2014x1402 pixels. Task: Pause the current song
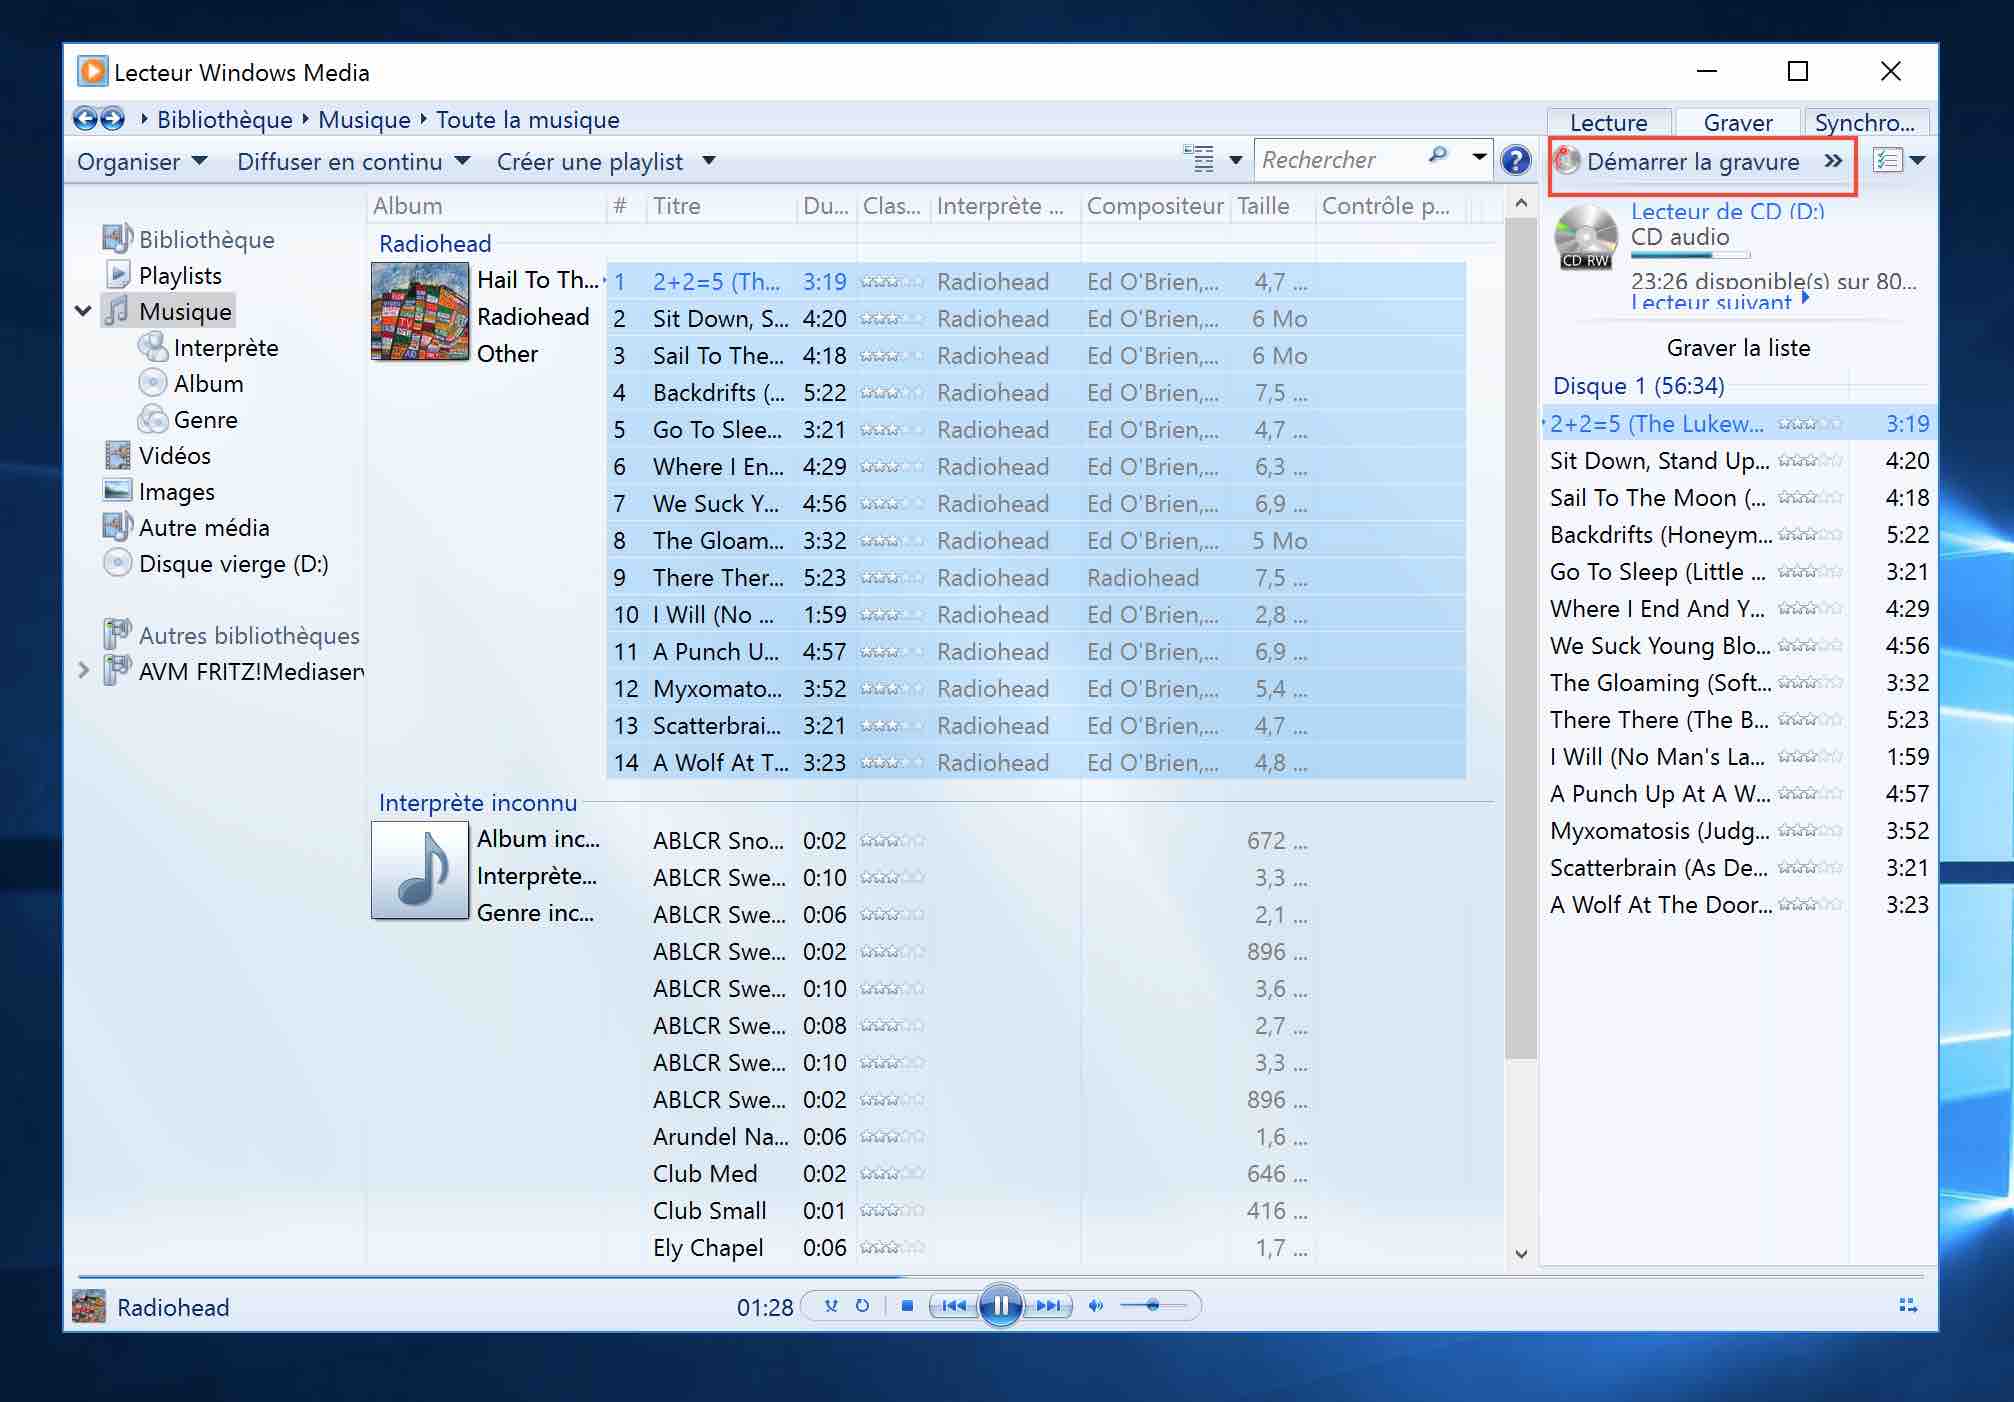[1001, 1306]
